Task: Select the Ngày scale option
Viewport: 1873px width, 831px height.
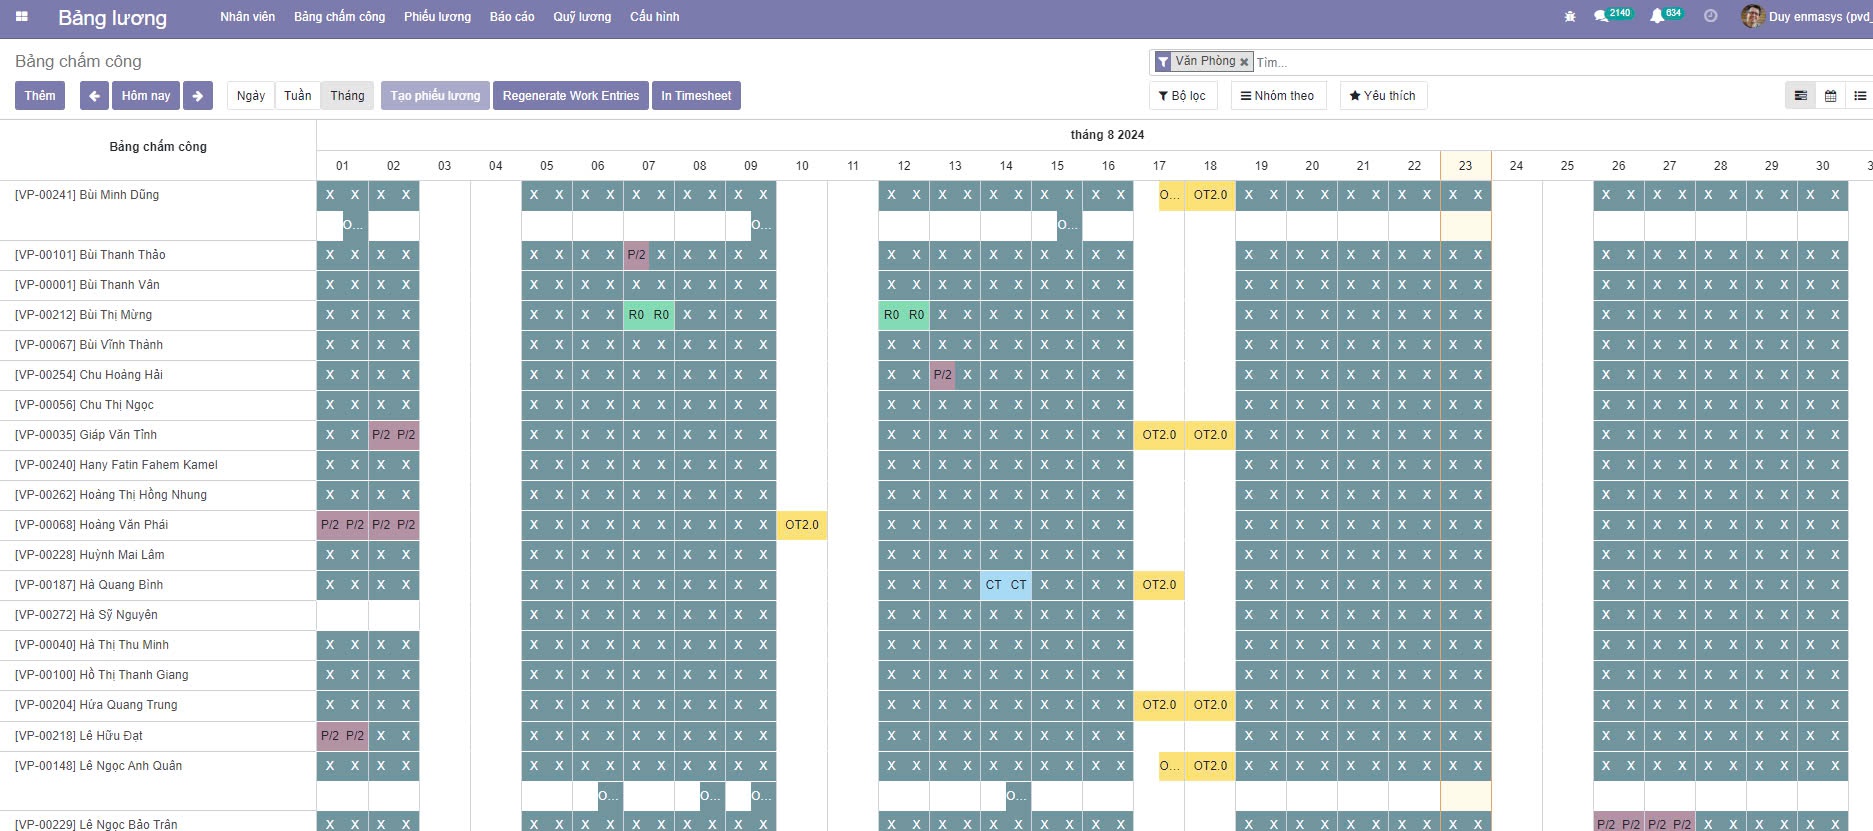Action: click(251, 96)
